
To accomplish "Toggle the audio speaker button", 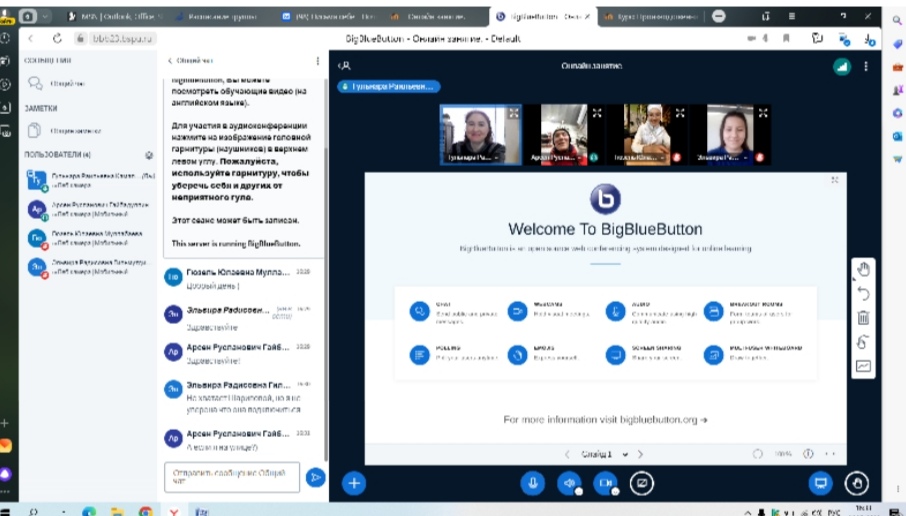I will (x=568, y=482).
